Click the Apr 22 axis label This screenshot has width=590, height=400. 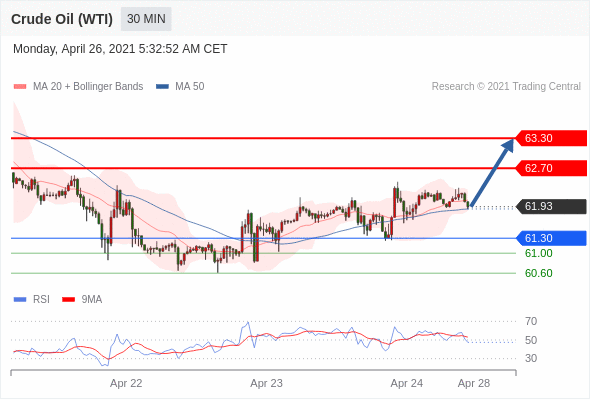coord(126,383)
